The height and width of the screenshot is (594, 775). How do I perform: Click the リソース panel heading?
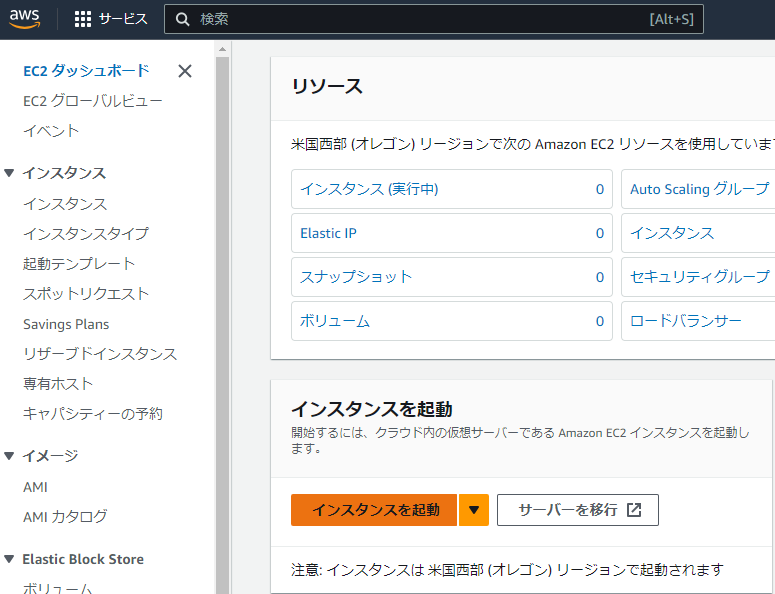(327, 86)
